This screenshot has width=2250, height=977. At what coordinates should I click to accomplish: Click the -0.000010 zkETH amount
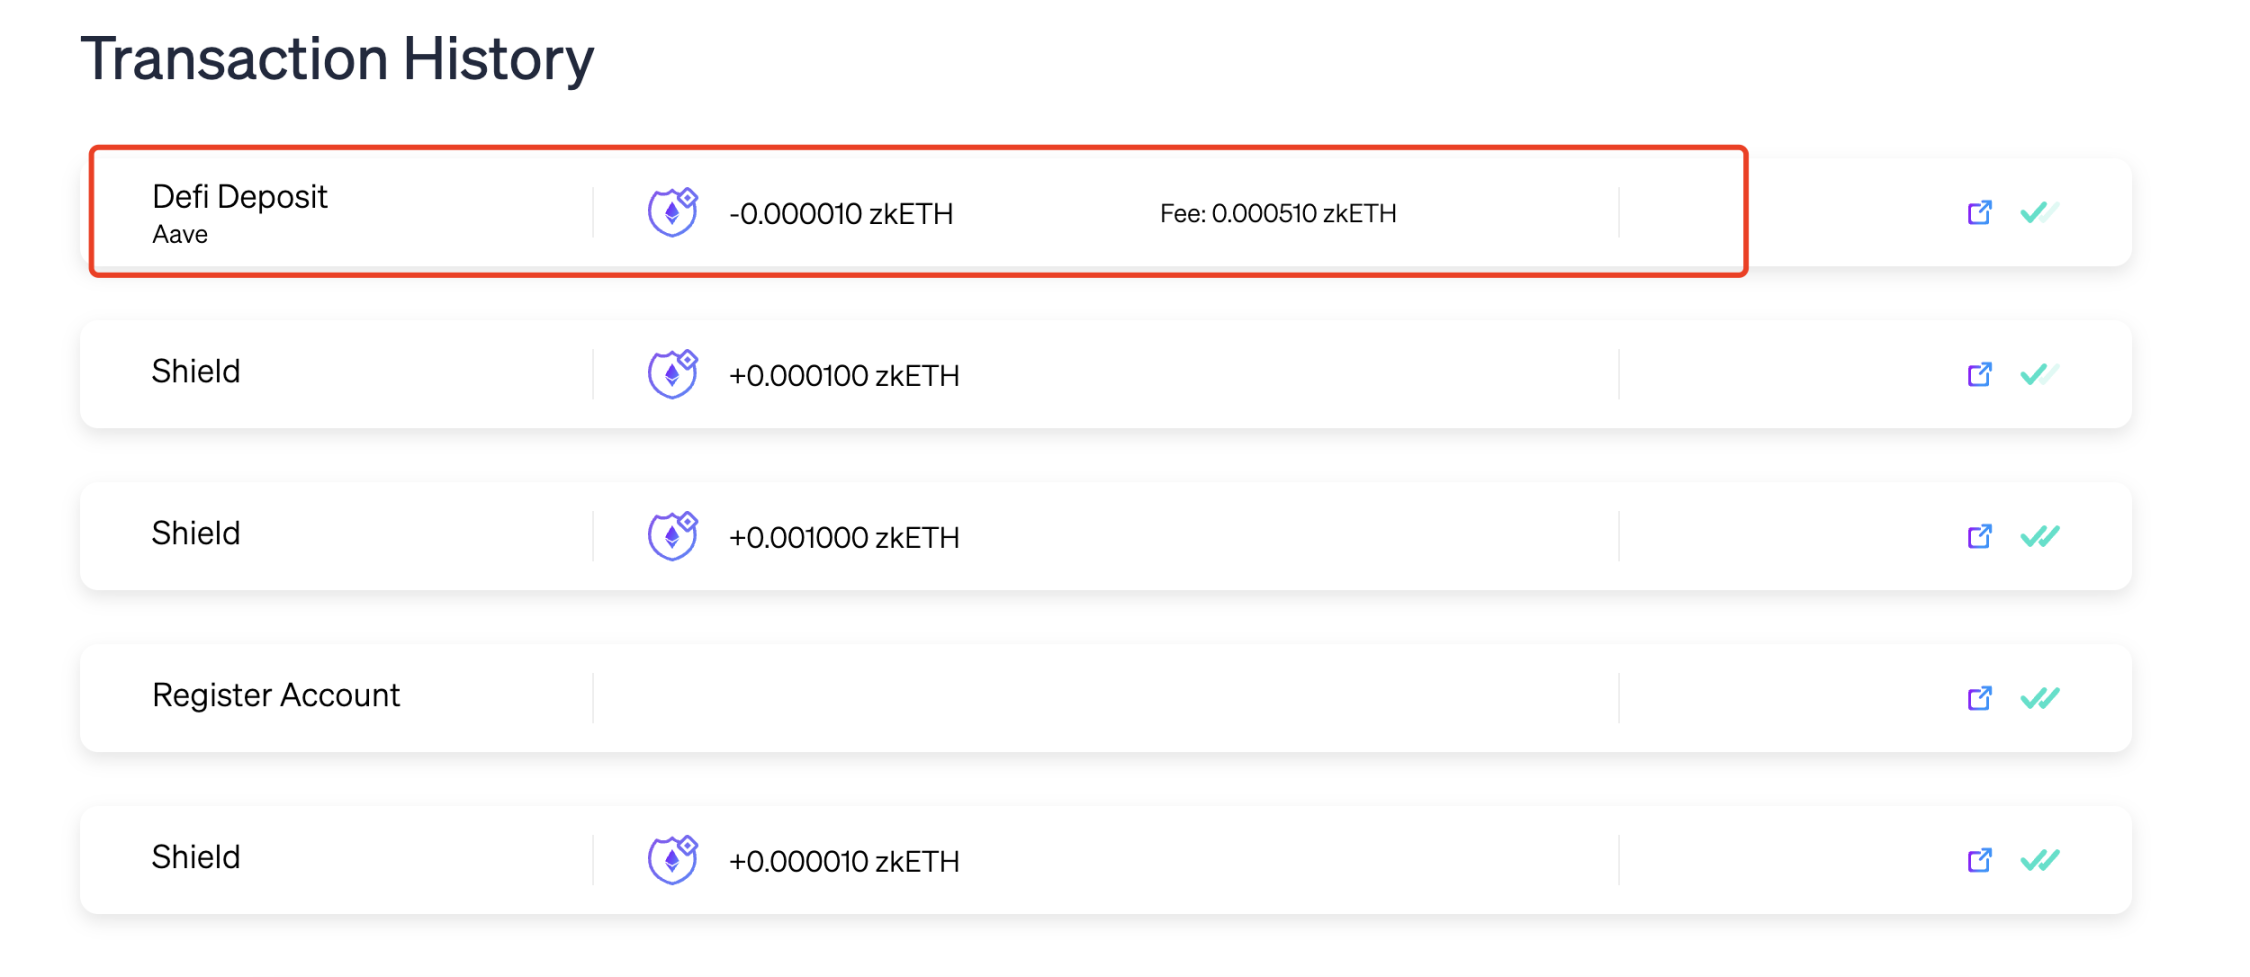click(x=840, y=214)
